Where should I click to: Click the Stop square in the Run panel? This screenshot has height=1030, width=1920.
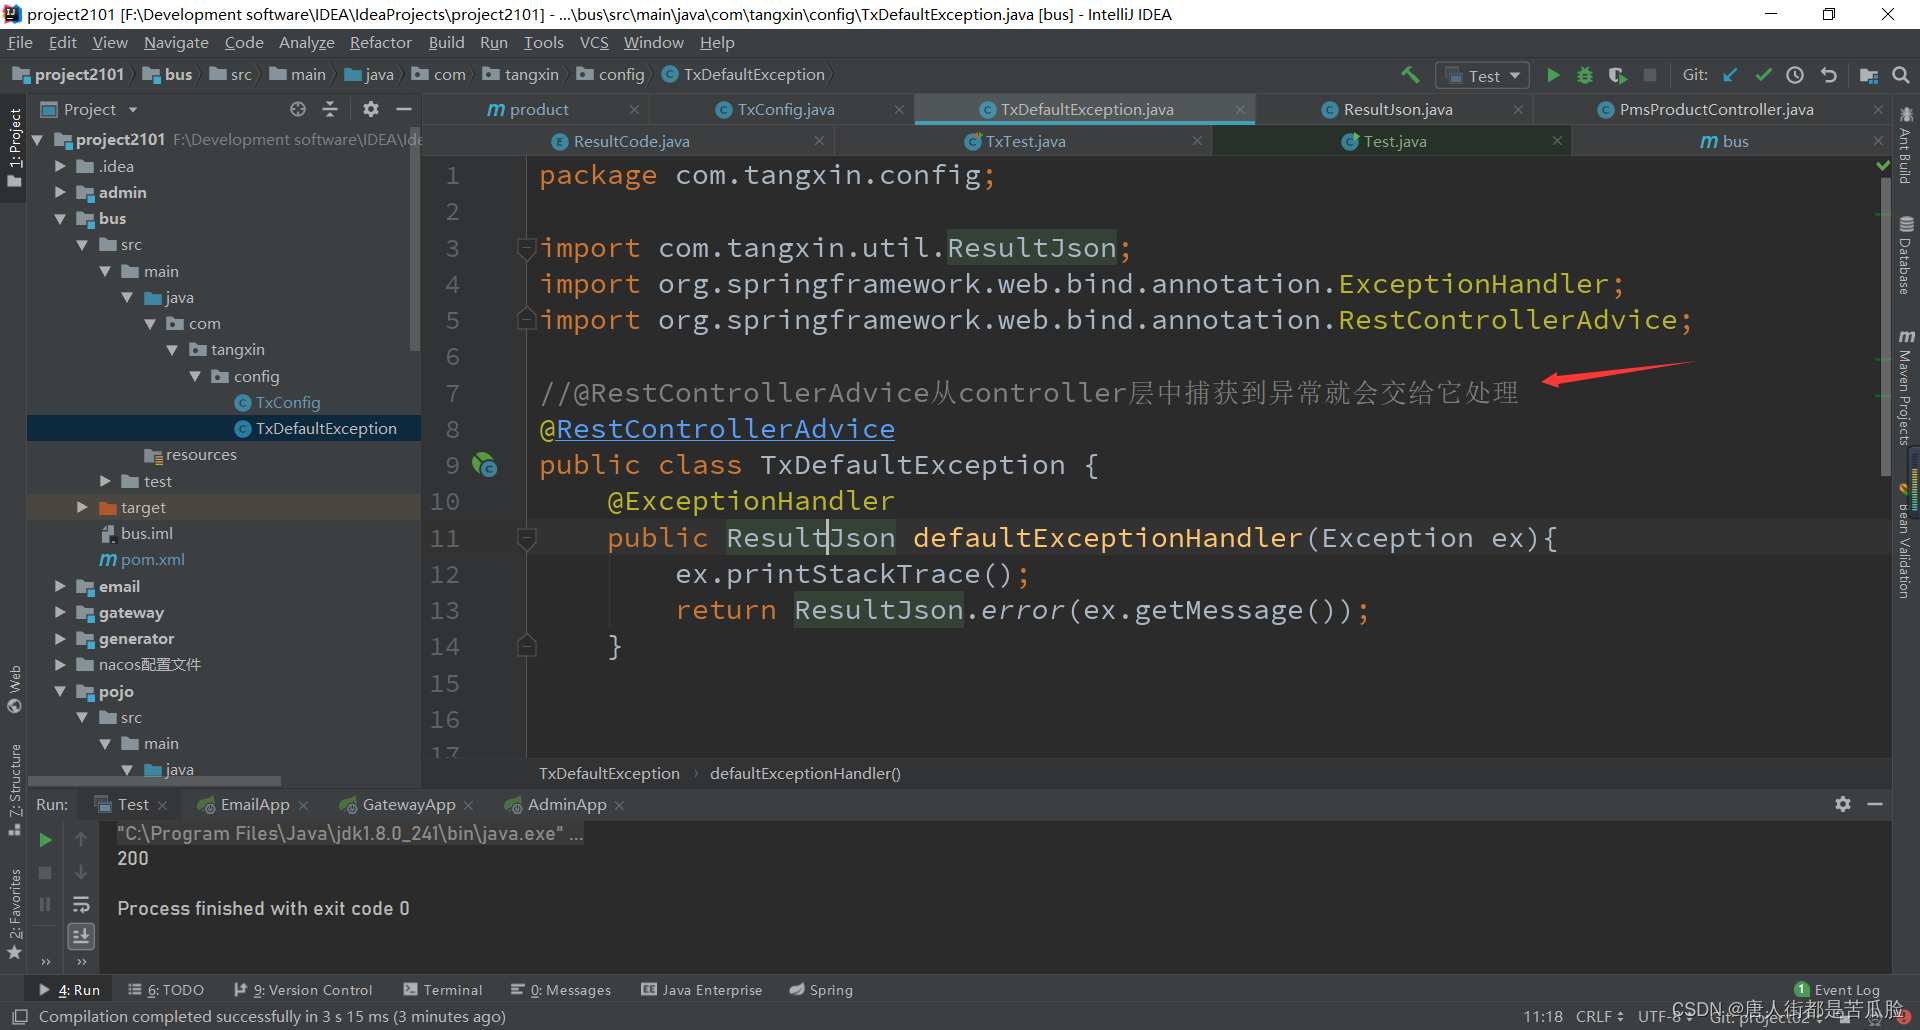click(x=45, y=872)
